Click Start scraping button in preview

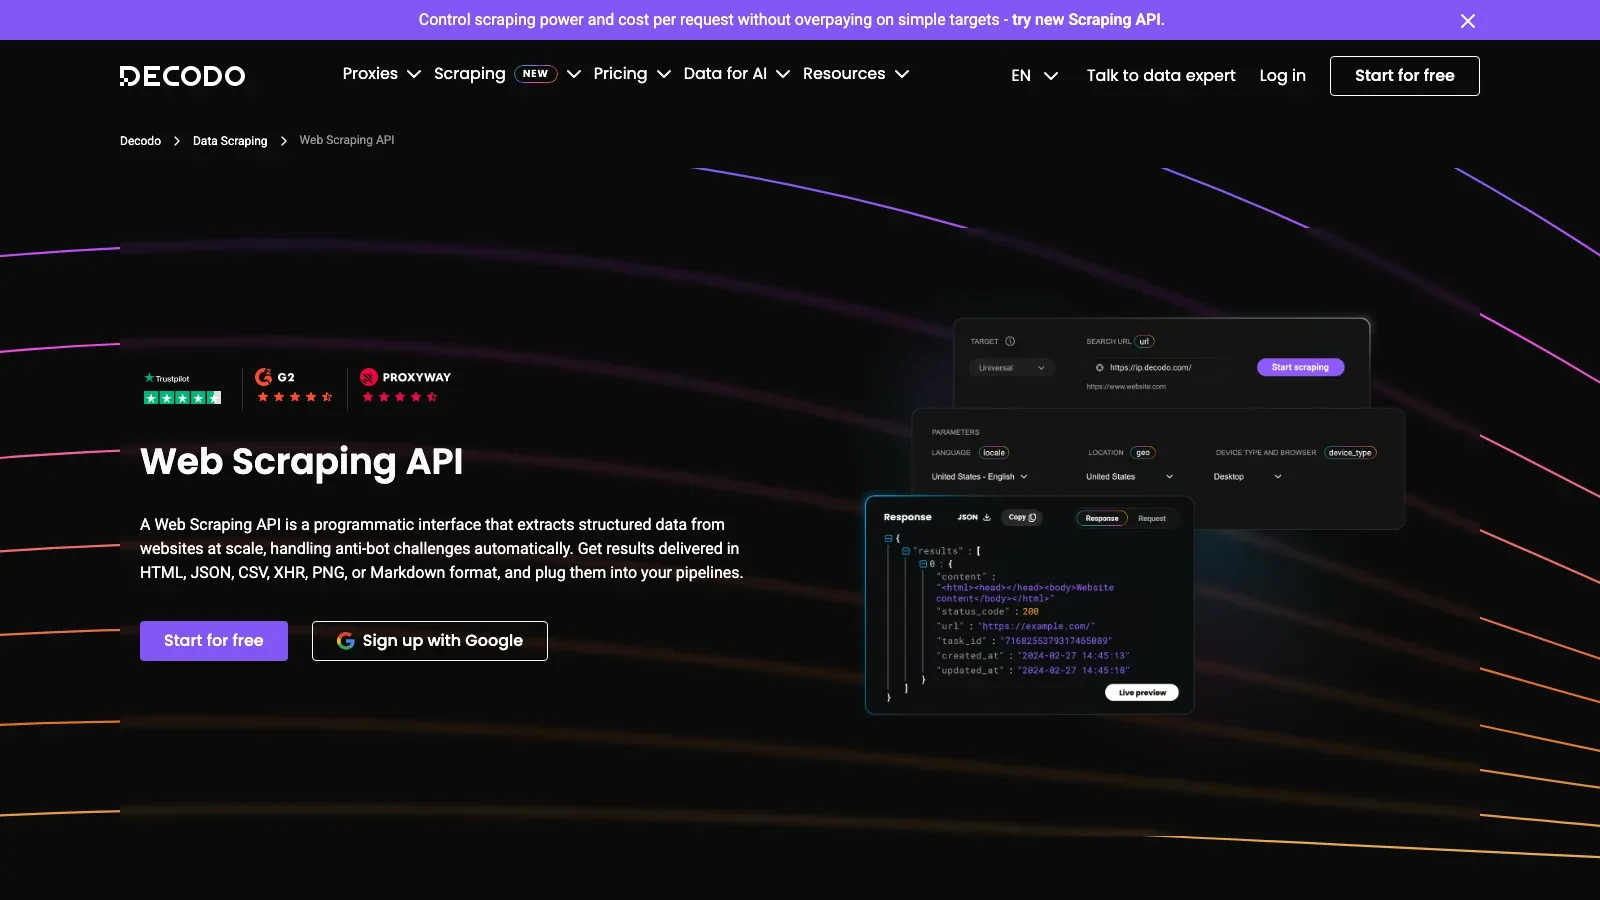tap(1300, 367)
